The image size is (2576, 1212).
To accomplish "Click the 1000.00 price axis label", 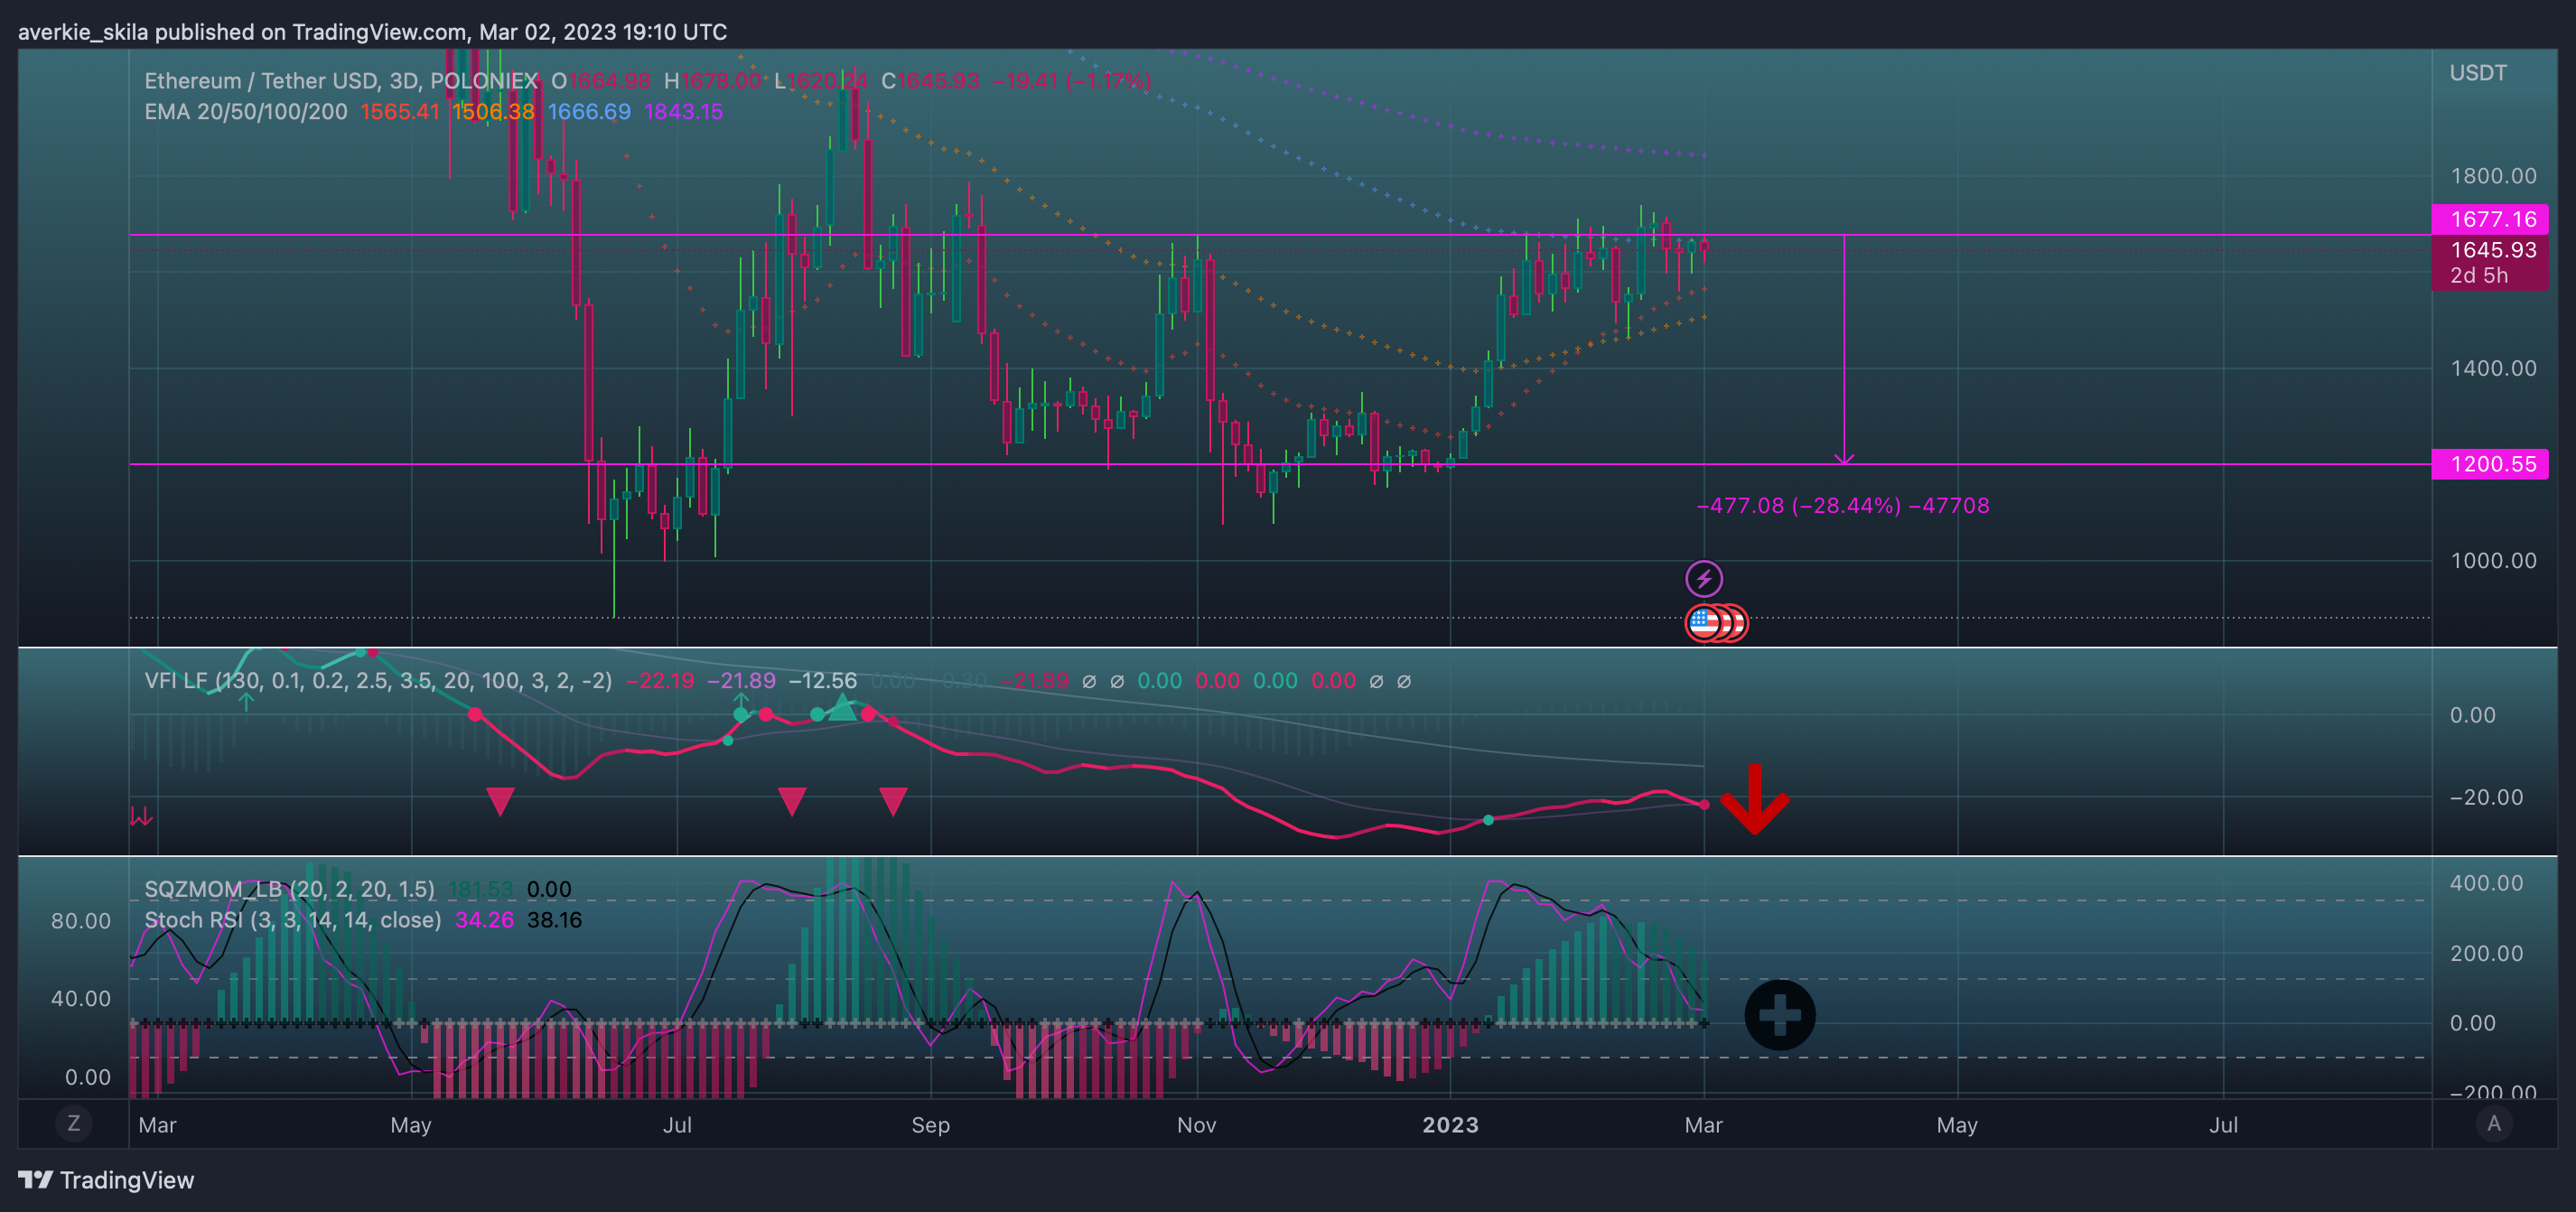I will pyautogui.click(x=2493, y=560).
